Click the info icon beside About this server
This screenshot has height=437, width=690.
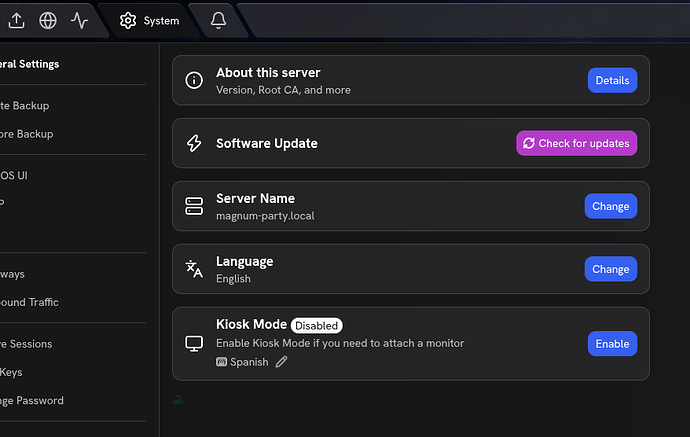pos(194,81)
